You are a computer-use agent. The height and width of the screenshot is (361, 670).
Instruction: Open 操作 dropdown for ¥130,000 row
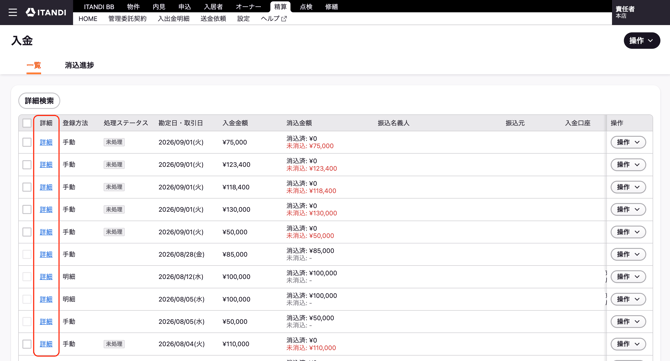point(628,209)
